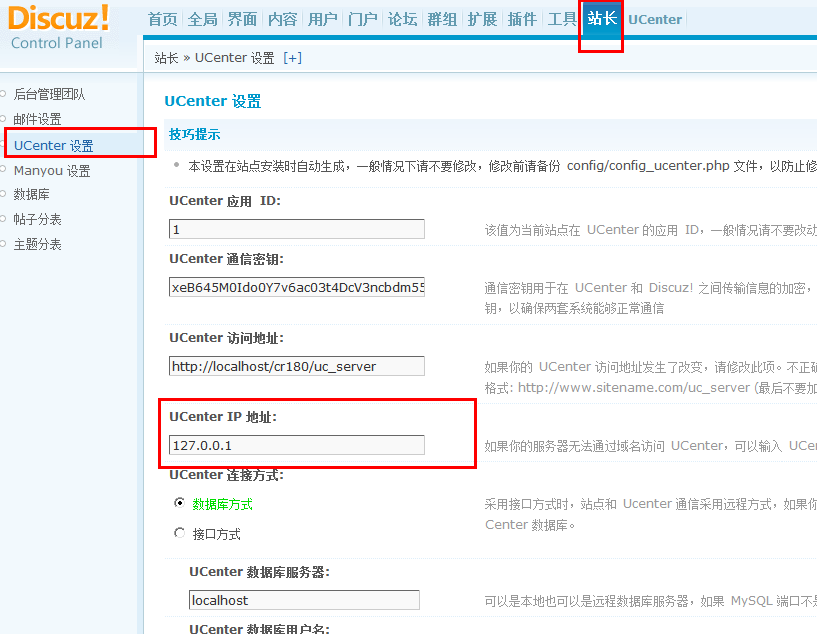This screenshot has height=634, width=817.
Task: Open 主题分表 in the sidebar
Action: point(37,244)
